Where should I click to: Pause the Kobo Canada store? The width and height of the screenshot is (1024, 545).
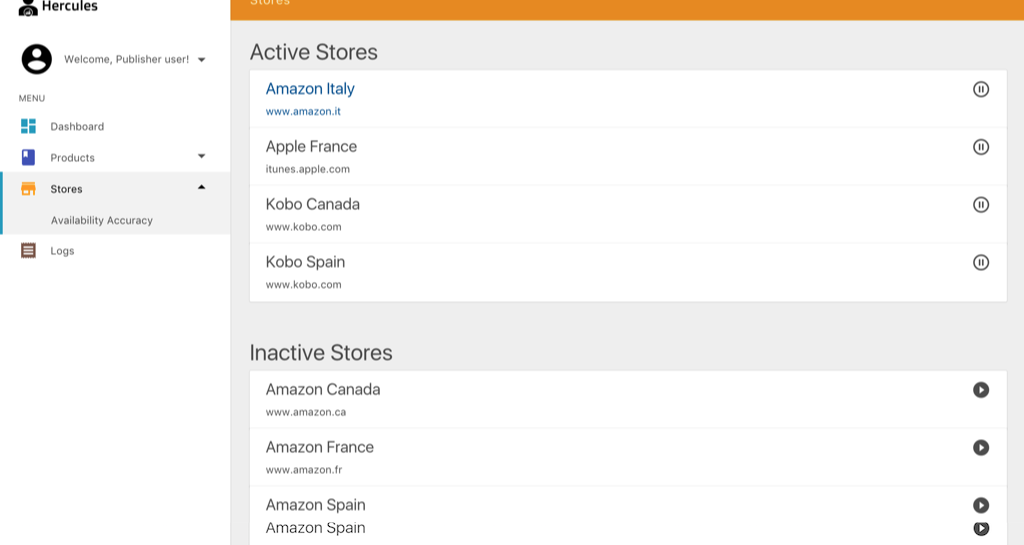point(981,205)
